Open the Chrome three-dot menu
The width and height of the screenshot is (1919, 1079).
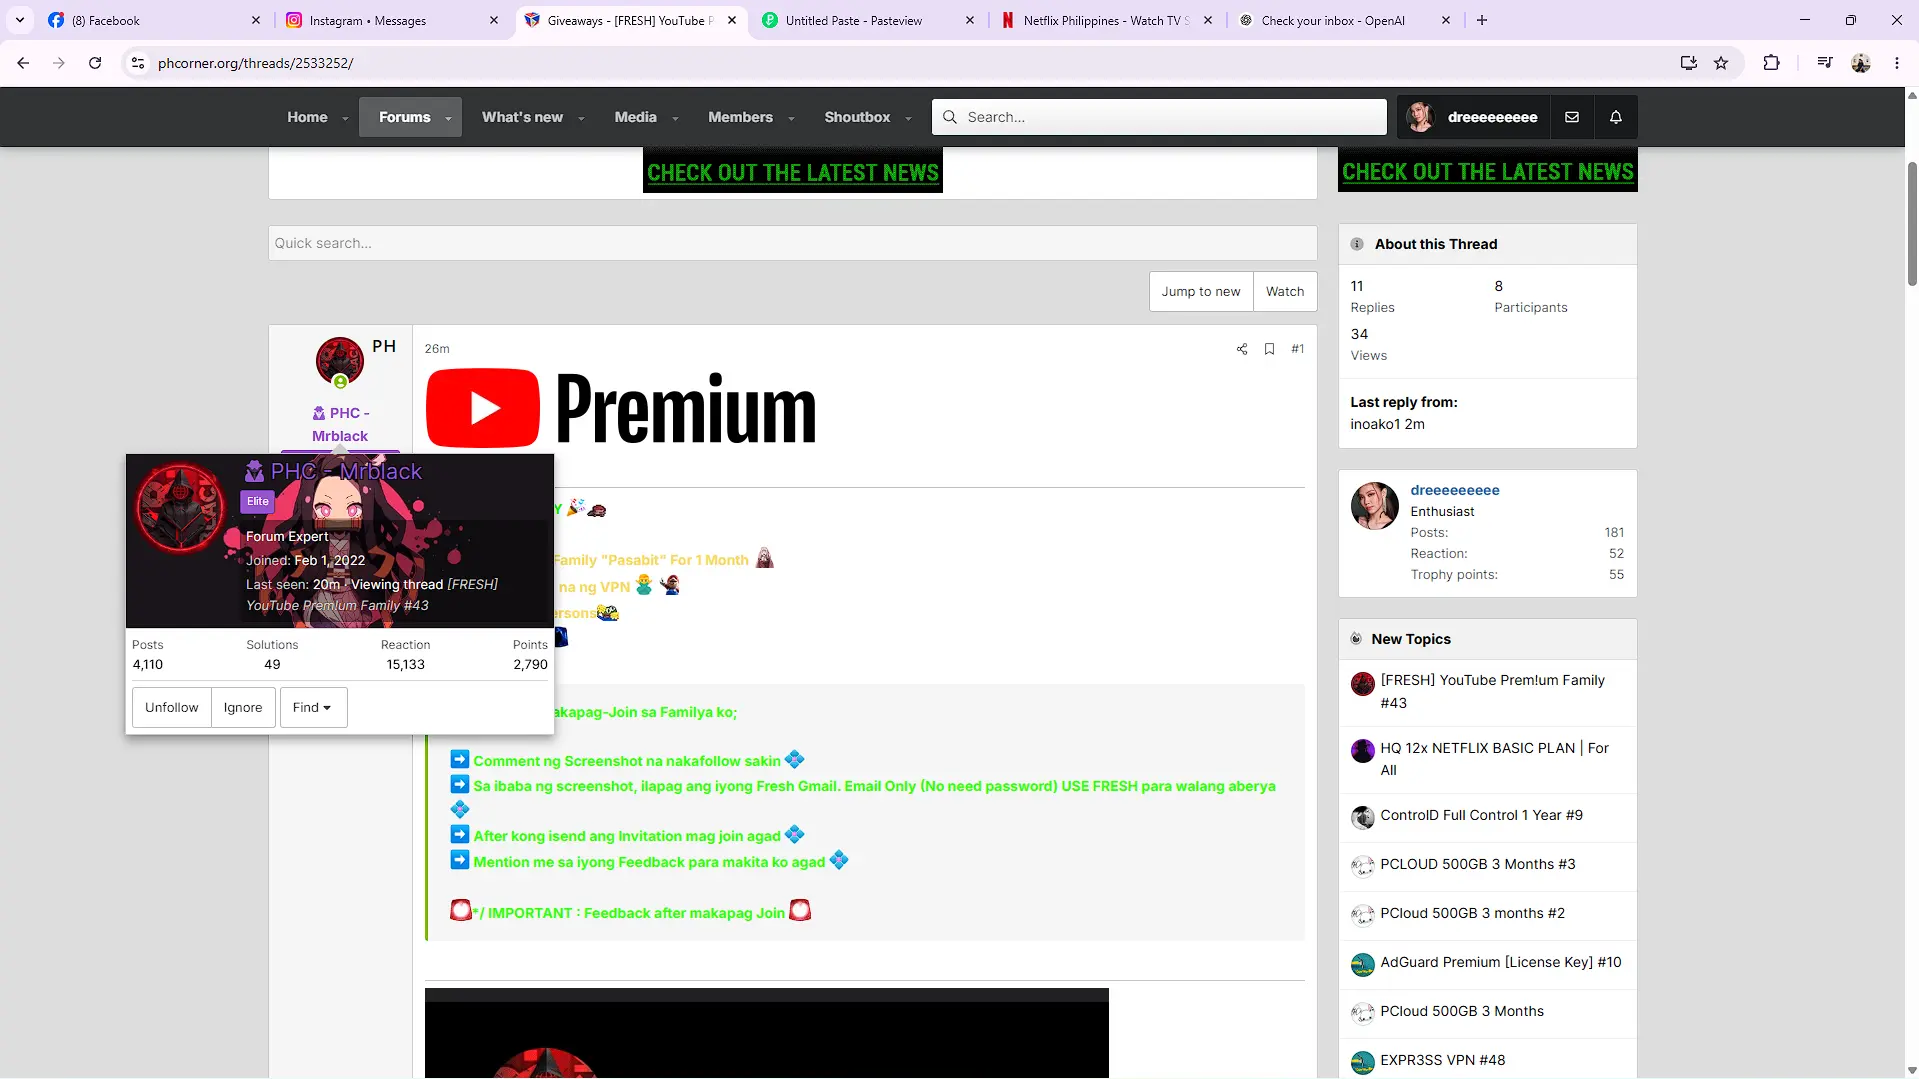pos(1897,63)
